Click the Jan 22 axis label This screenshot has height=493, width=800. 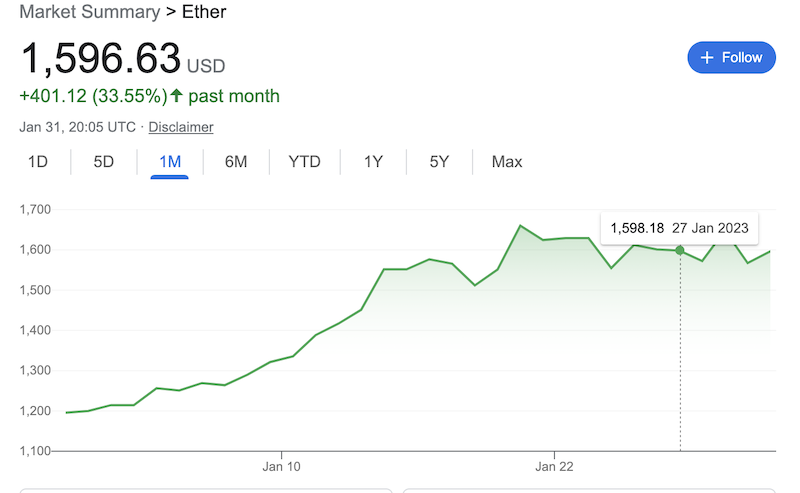pyautogui.click(x=554, y=466)
